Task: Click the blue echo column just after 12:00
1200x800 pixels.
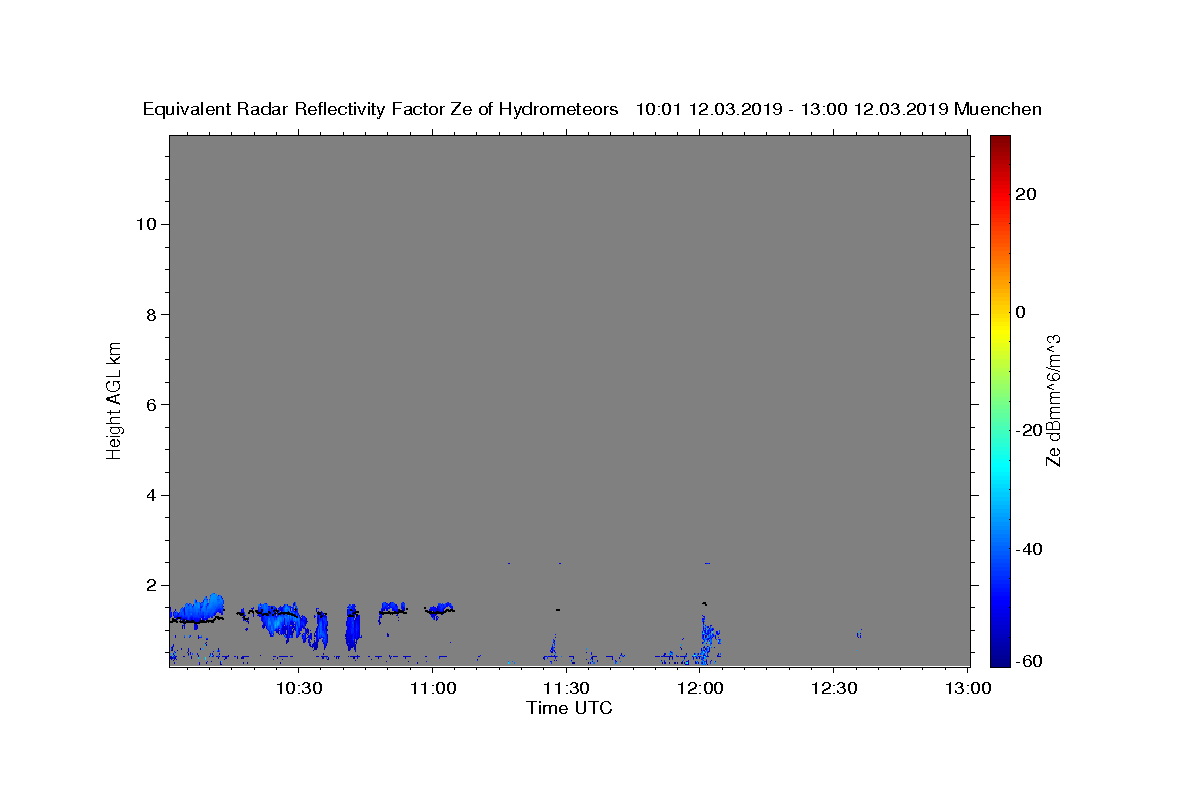Action: [x=707, y=640]
